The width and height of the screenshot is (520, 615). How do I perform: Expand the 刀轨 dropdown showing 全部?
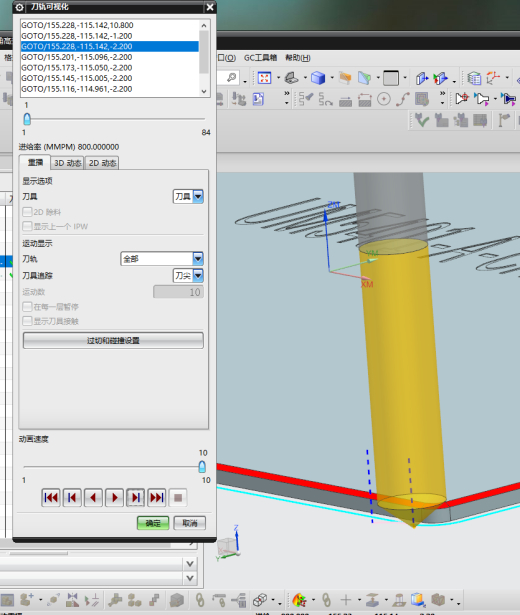[x=162, y=258]
